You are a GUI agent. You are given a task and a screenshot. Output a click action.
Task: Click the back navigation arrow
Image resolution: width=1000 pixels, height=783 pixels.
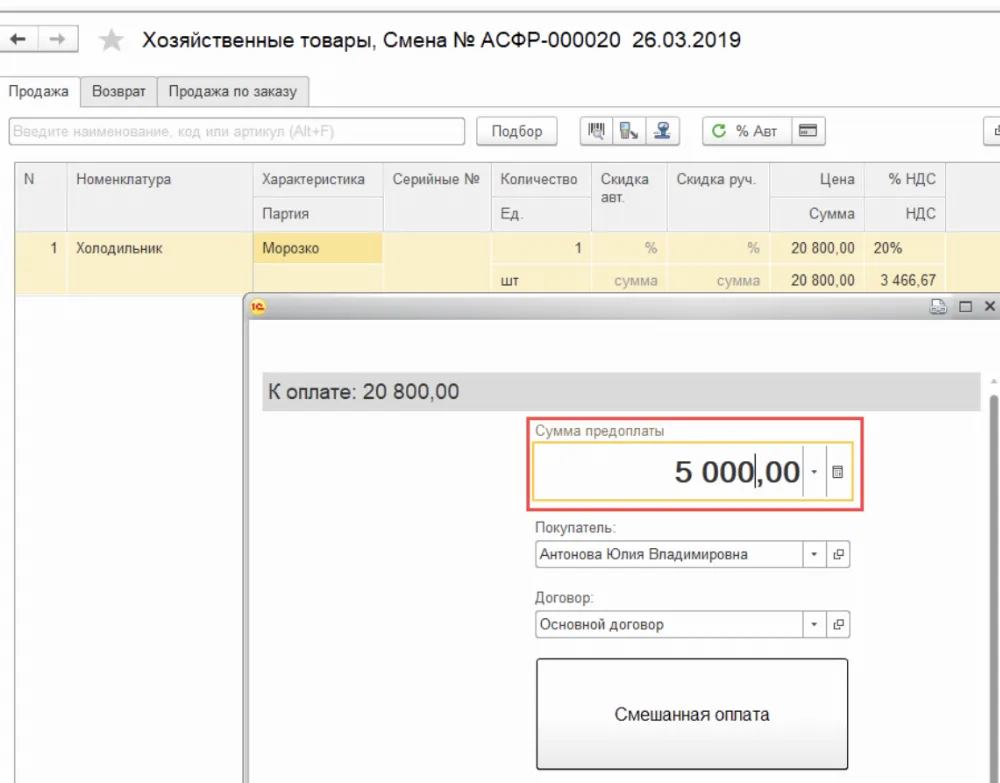[18, 39]
